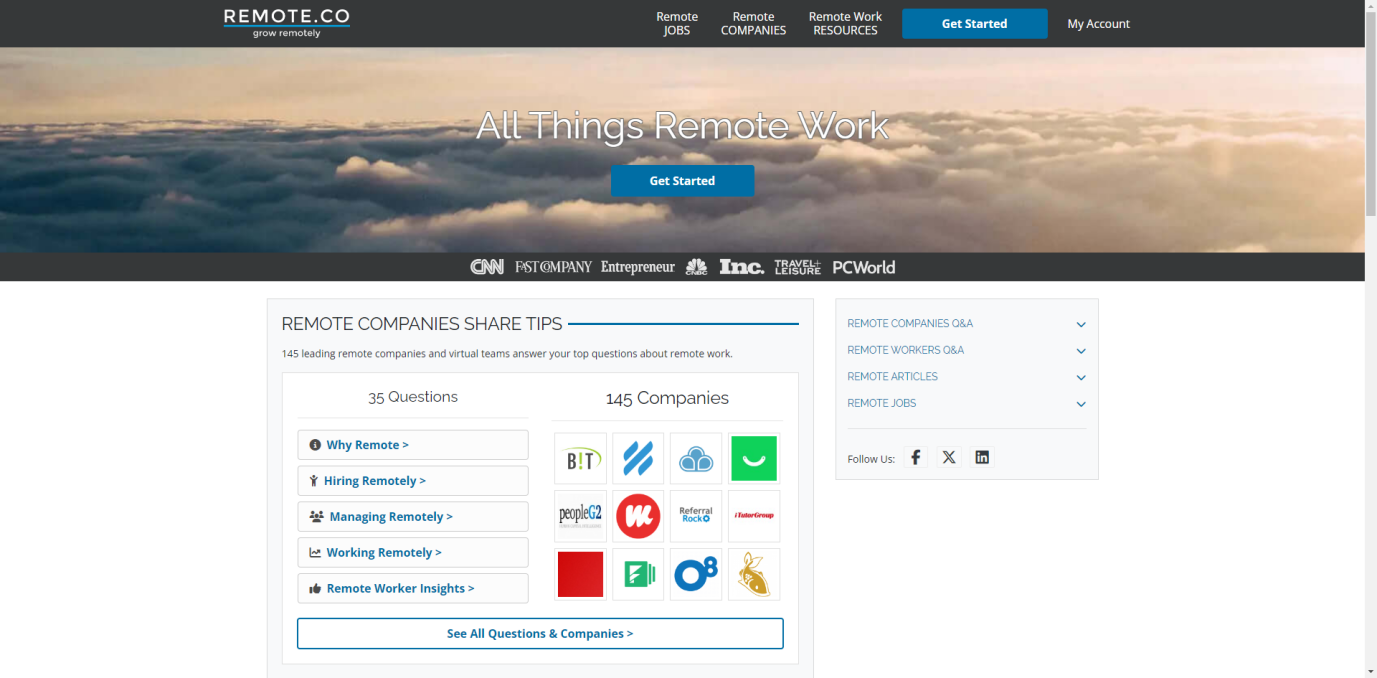
Task: Open the Facebook follow icon
Action: pyautogui.click(x=916, y=457)
